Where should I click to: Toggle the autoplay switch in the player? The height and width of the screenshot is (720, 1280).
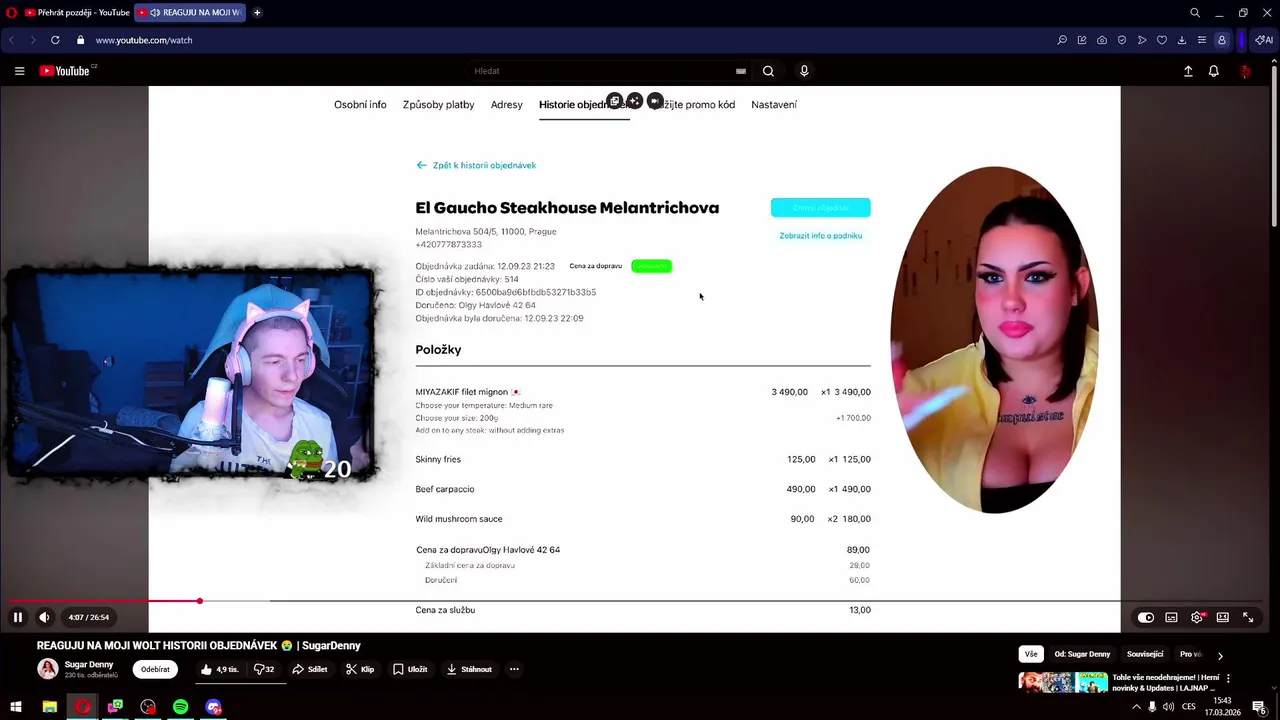[x=1146, y=617]
